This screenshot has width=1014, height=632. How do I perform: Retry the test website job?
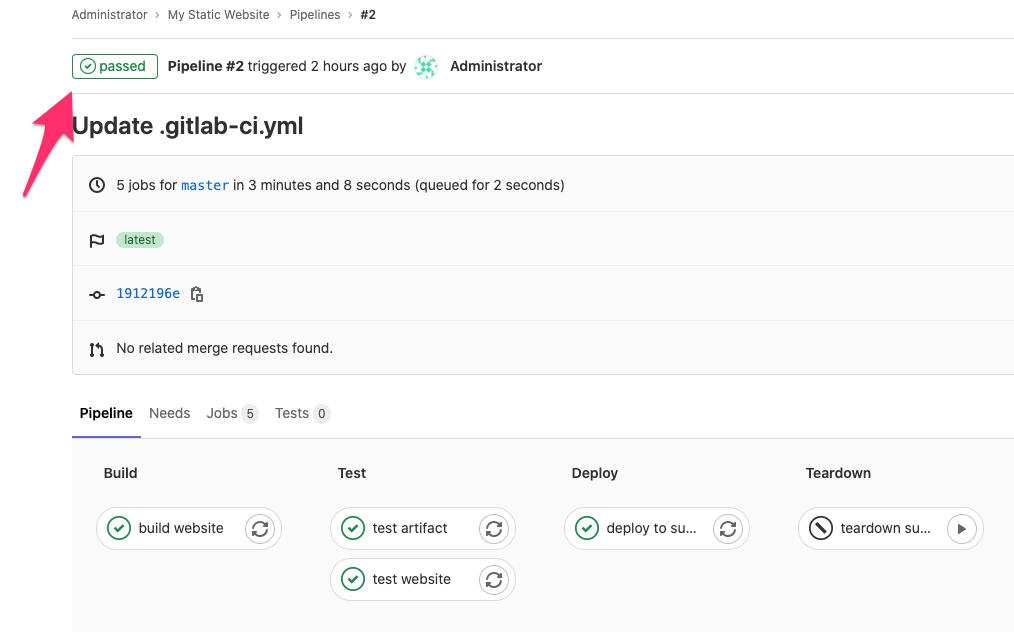pos(494,580)
